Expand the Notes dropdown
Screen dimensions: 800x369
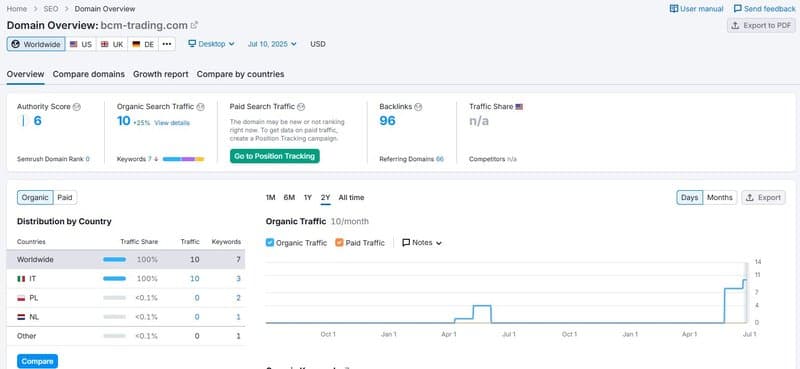[x=422, y=243]
